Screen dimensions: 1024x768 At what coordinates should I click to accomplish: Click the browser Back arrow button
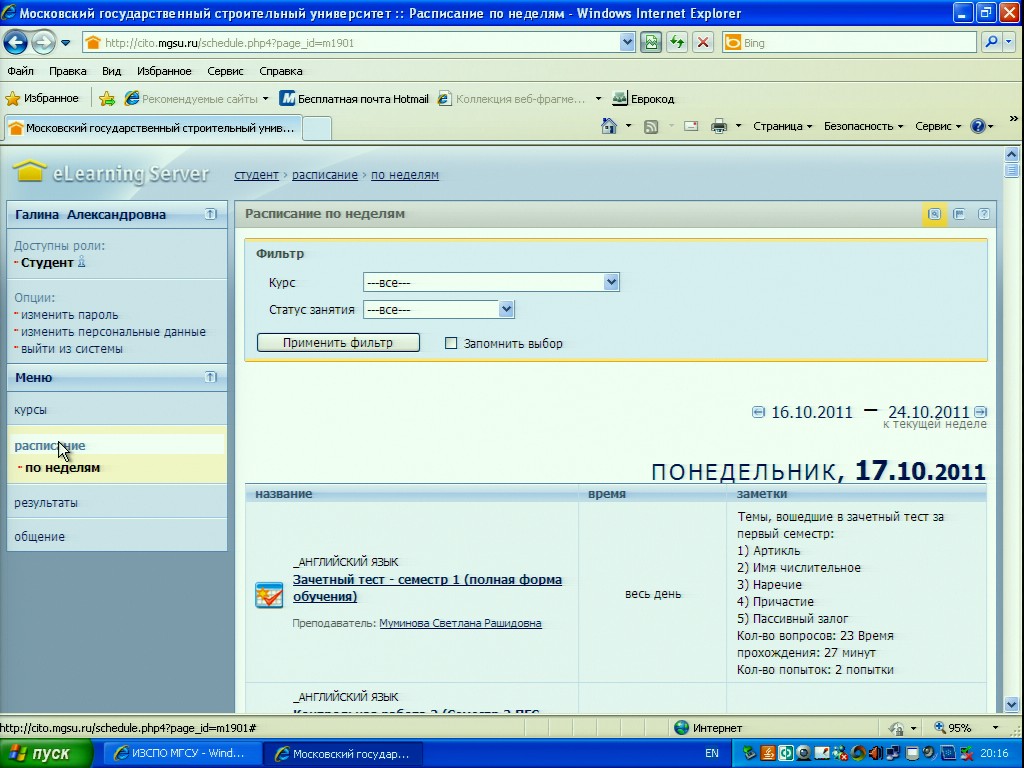[16, 43]
